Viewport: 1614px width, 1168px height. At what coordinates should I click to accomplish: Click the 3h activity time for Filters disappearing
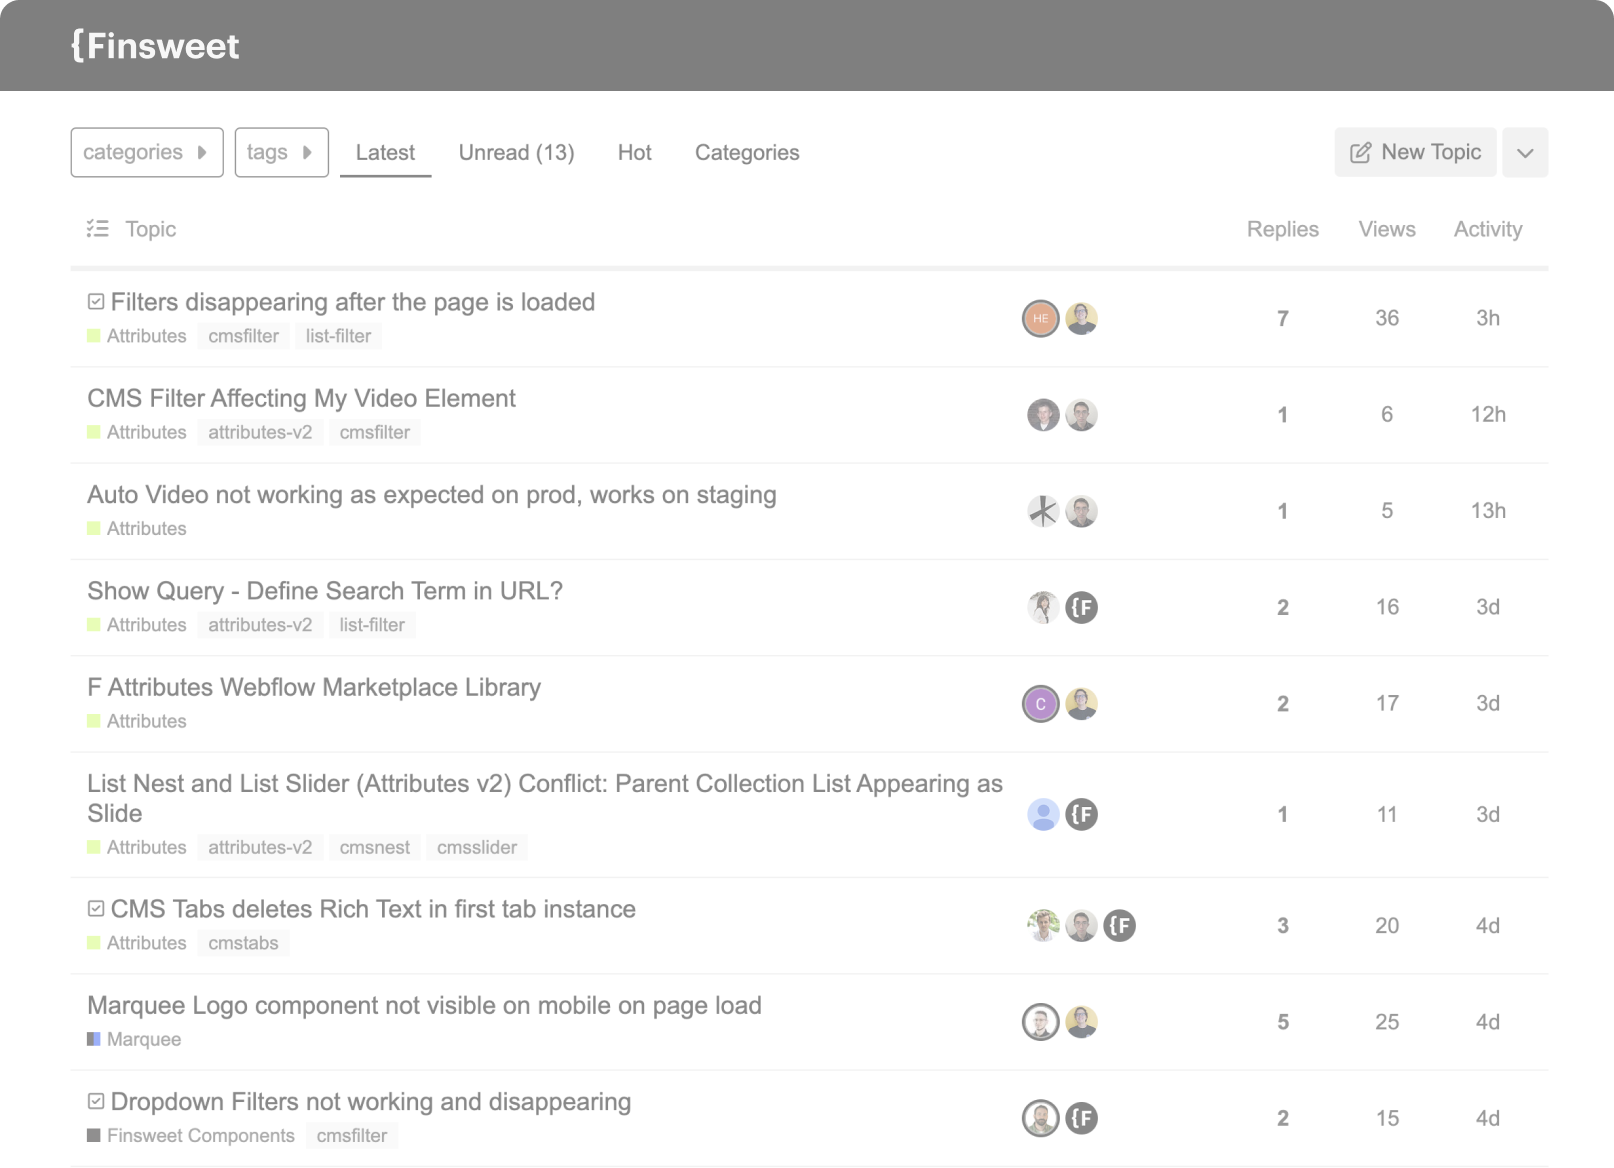pos(1488,318)
